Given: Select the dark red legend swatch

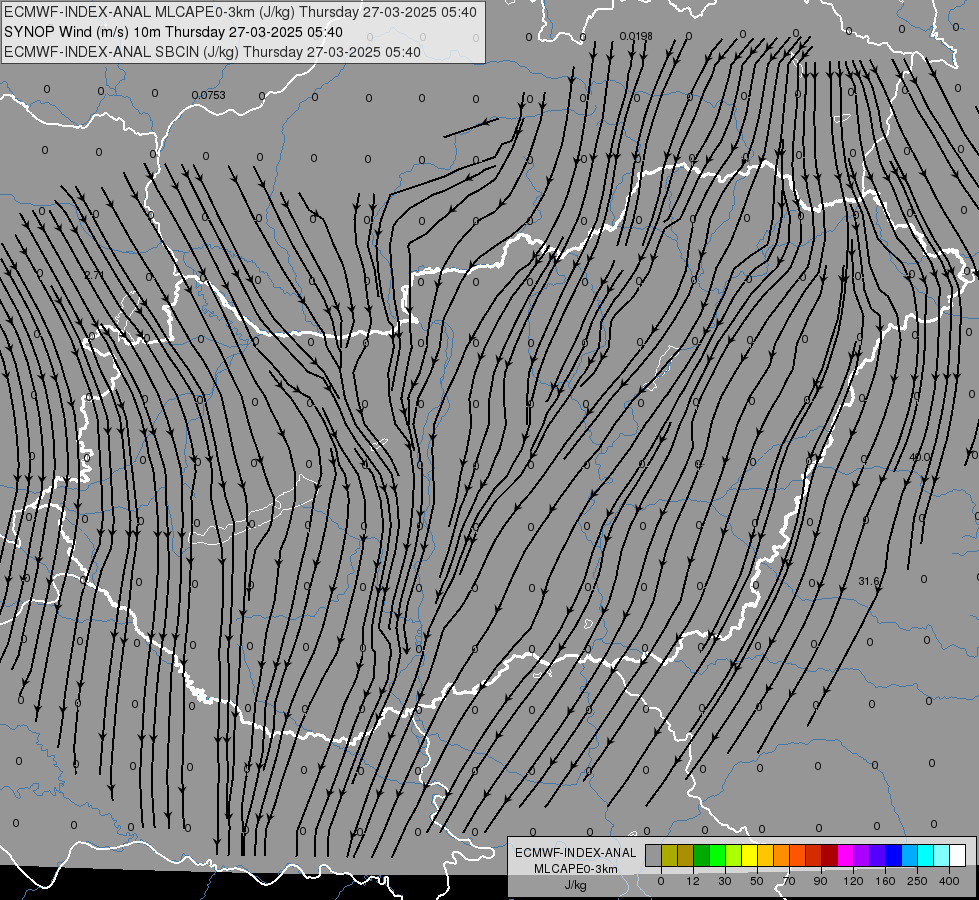Looking at the screenshot, I should [830, 855].
